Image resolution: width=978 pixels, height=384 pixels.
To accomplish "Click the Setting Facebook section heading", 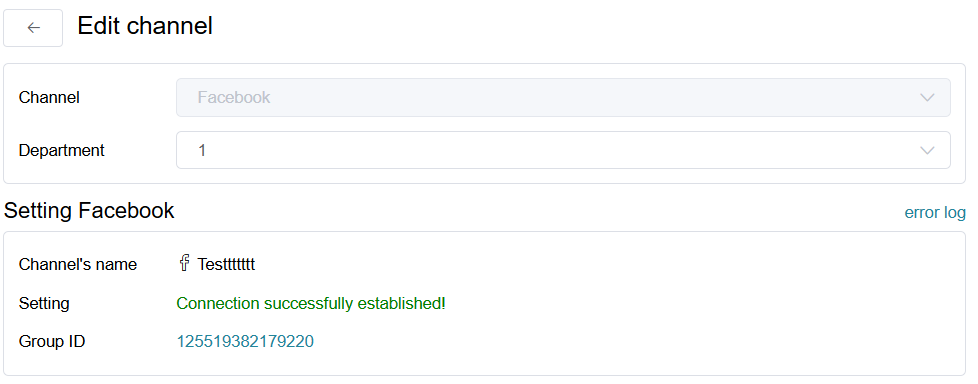I will click(89, 211).
